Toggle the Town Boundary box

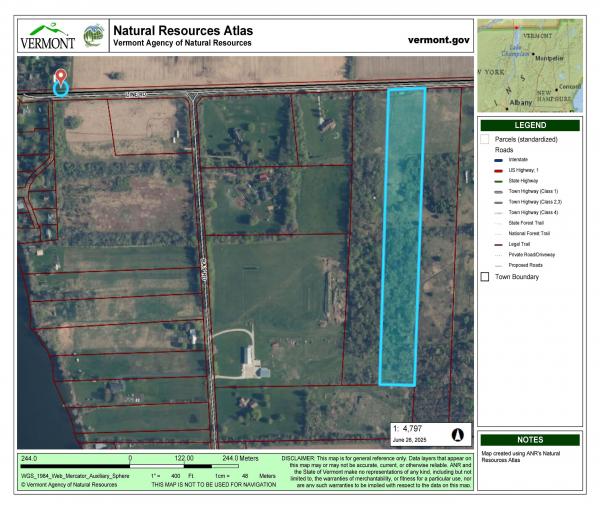[x=486, y=276]
